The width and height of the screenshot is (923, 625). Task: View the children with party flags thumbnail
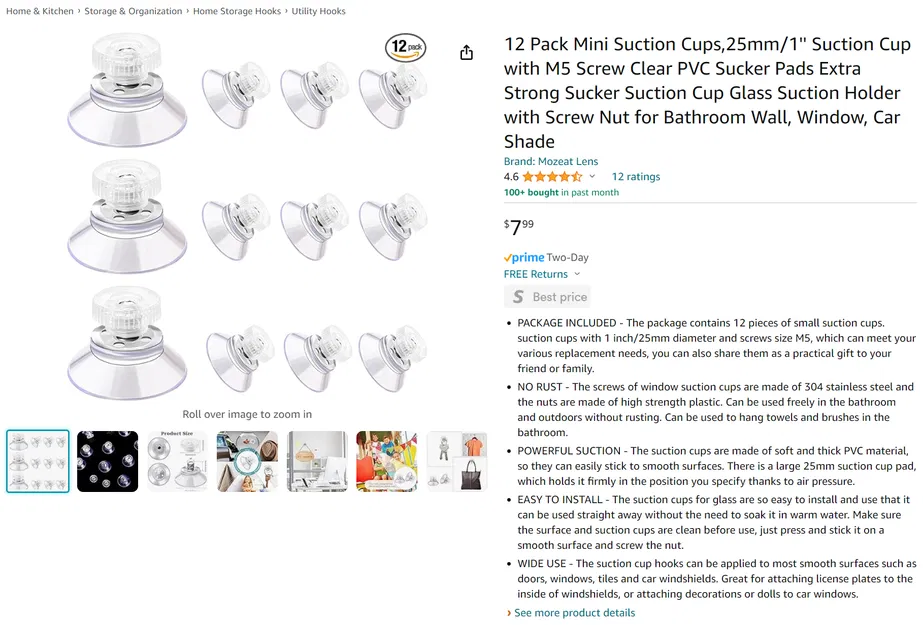[x=387, y=461]
